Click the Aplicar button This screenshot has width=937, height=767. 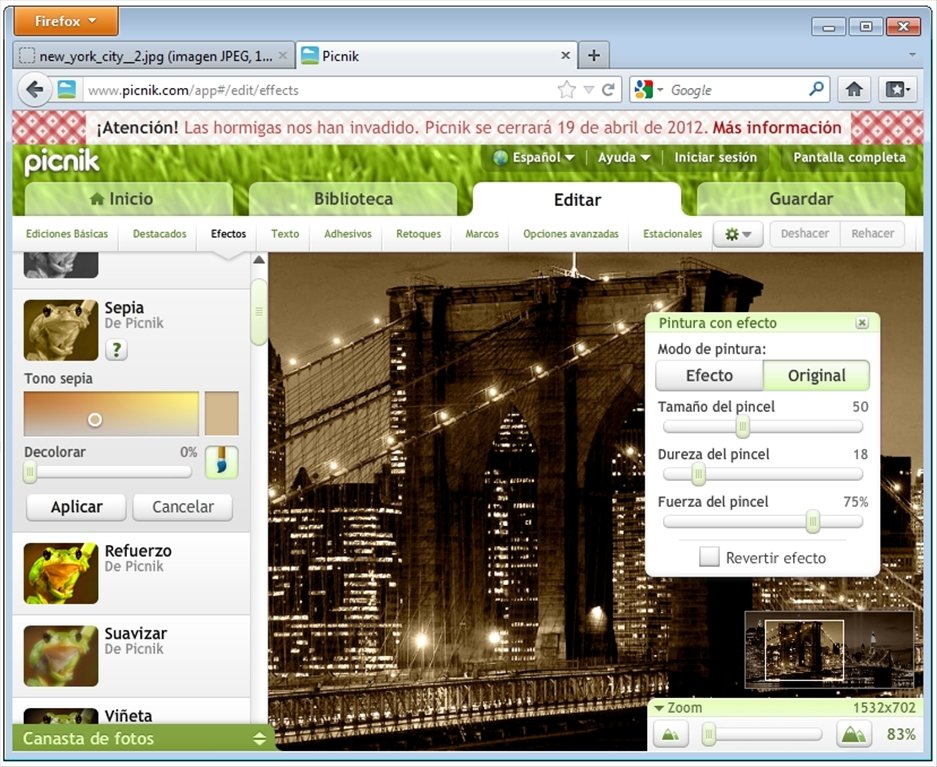(76, 507)
